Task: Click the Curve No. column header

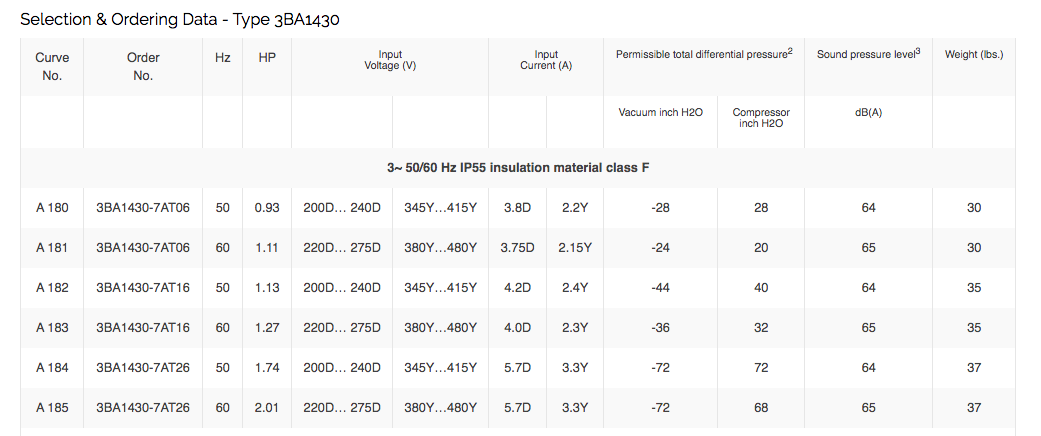Action: click(52, 66)
